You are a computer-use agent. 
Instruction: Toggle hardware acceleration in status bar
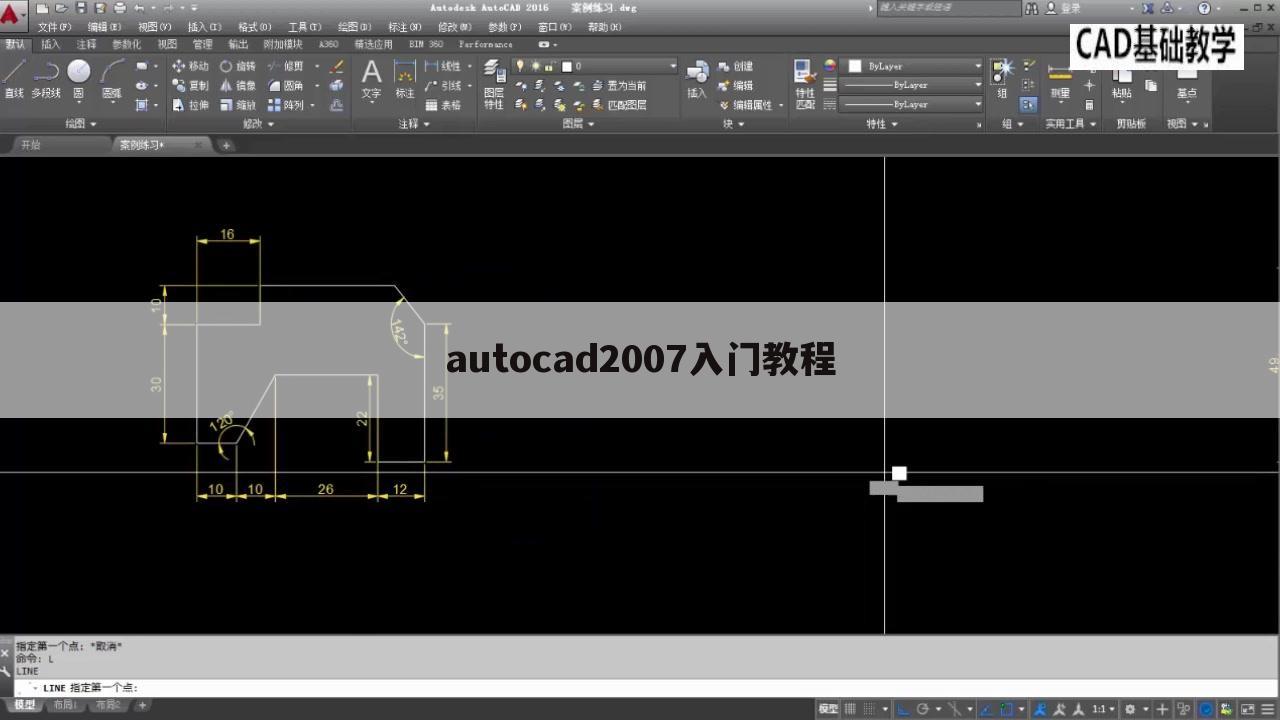pyautogui.click(x=1206, y=709)
